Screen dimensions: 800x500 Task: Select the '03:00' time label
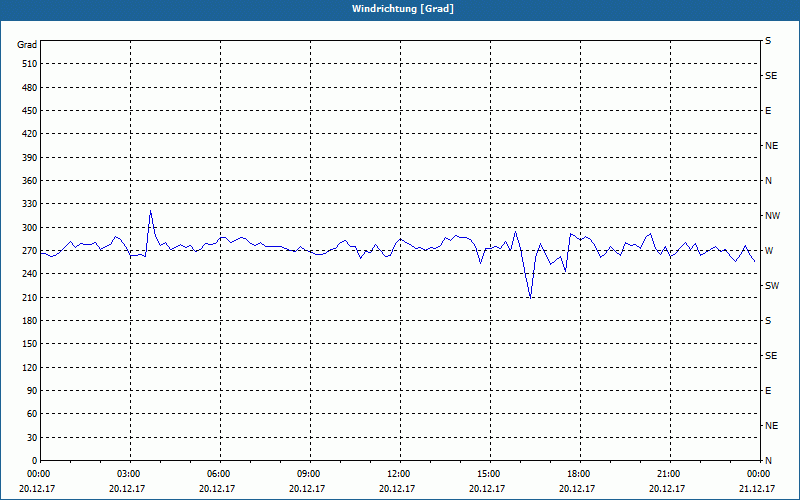pos(130,474)
